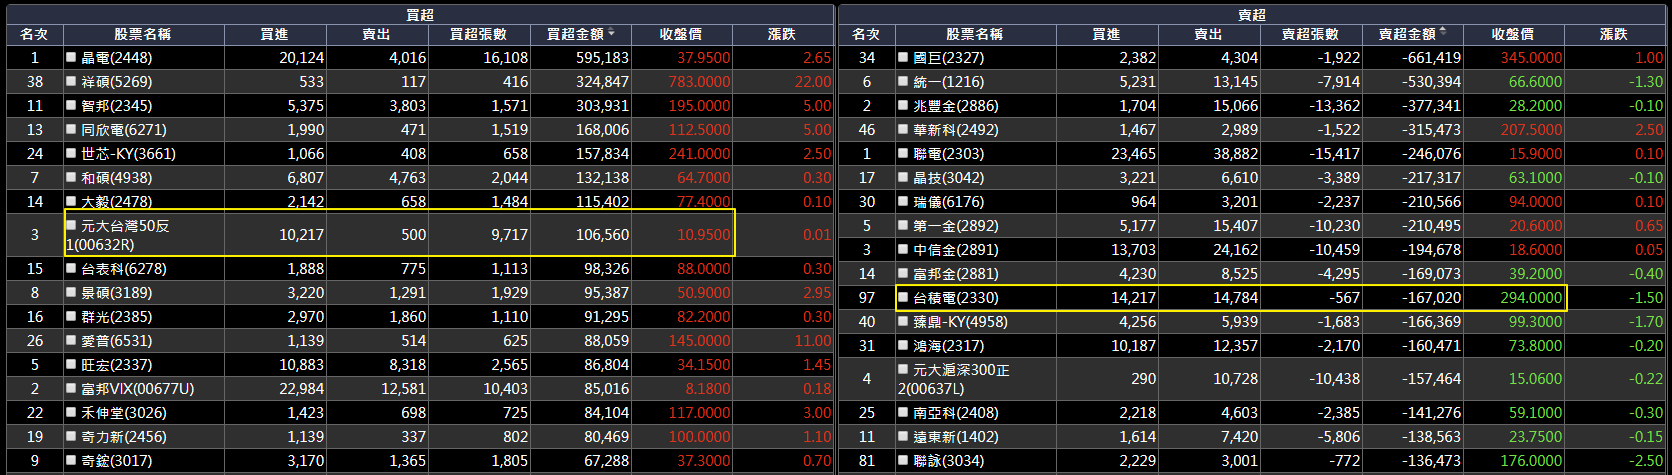Screen dimensions: 1672x475
Task: Click 國巨 sell-over amount -661,419
Action: 1430,58
